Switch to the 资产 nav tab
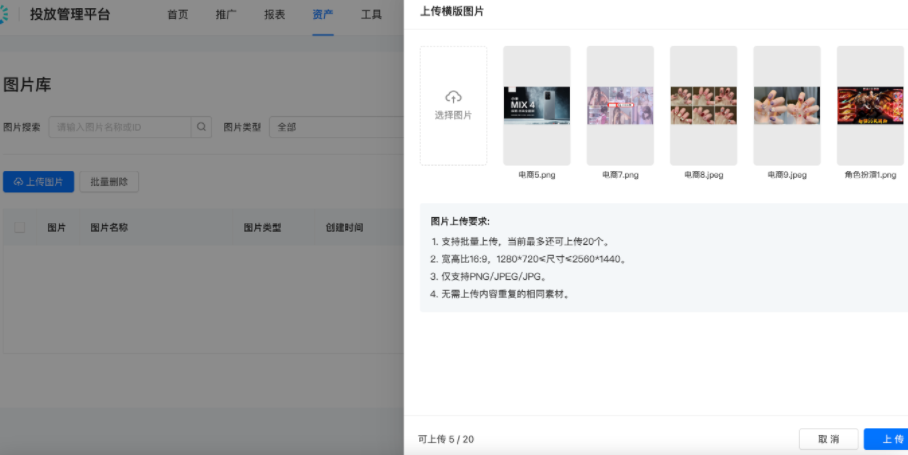Screen dimensions: 908x455 pos(323,14)
